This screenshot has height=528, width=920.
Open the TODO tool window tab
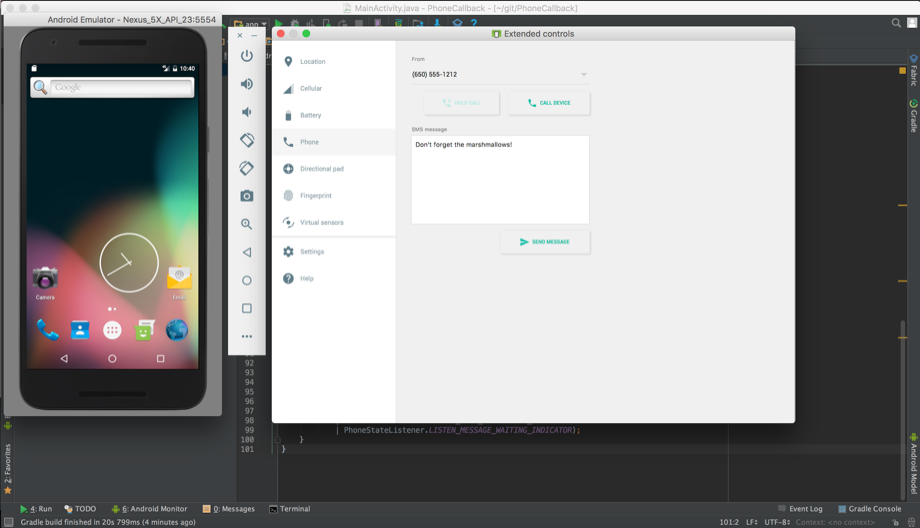[80, 509]
